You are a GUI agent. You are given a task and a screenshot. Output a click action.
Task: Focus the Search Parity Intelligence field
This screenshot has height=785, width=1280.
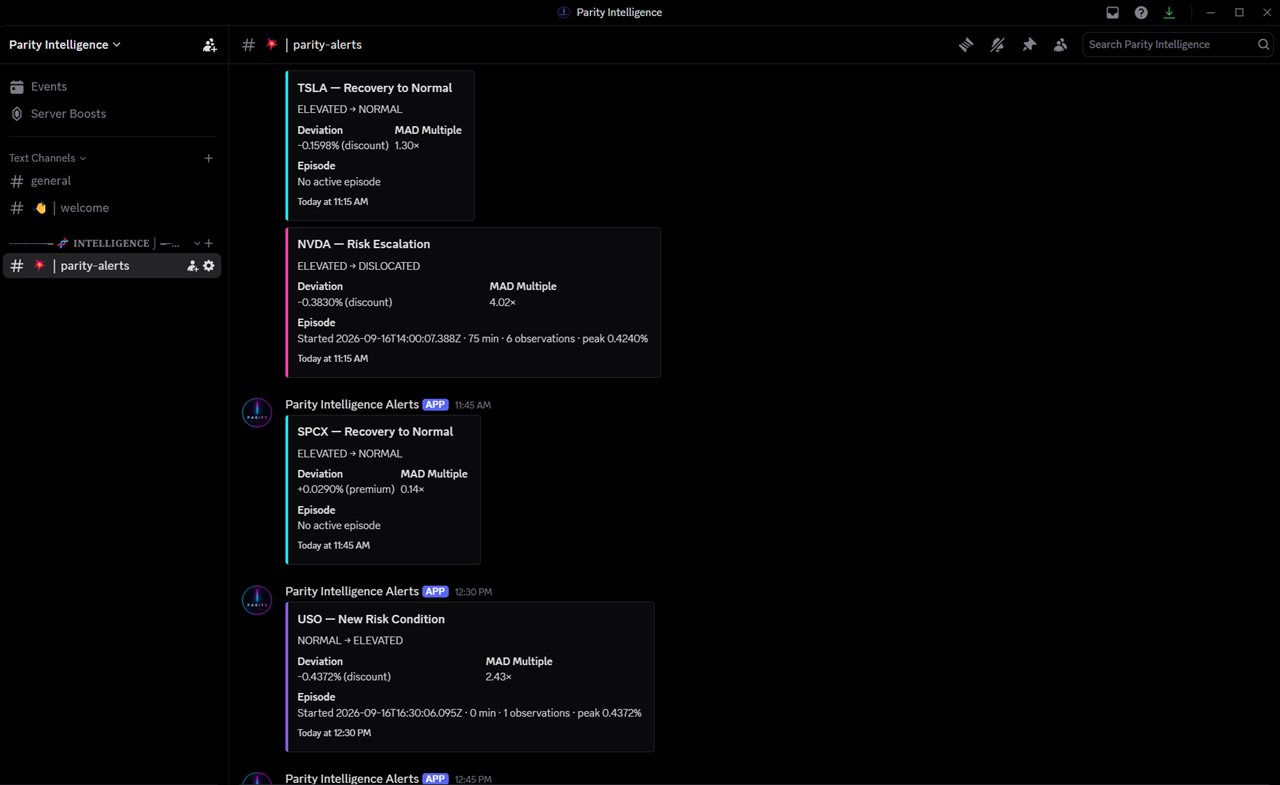click(1179, 45)
